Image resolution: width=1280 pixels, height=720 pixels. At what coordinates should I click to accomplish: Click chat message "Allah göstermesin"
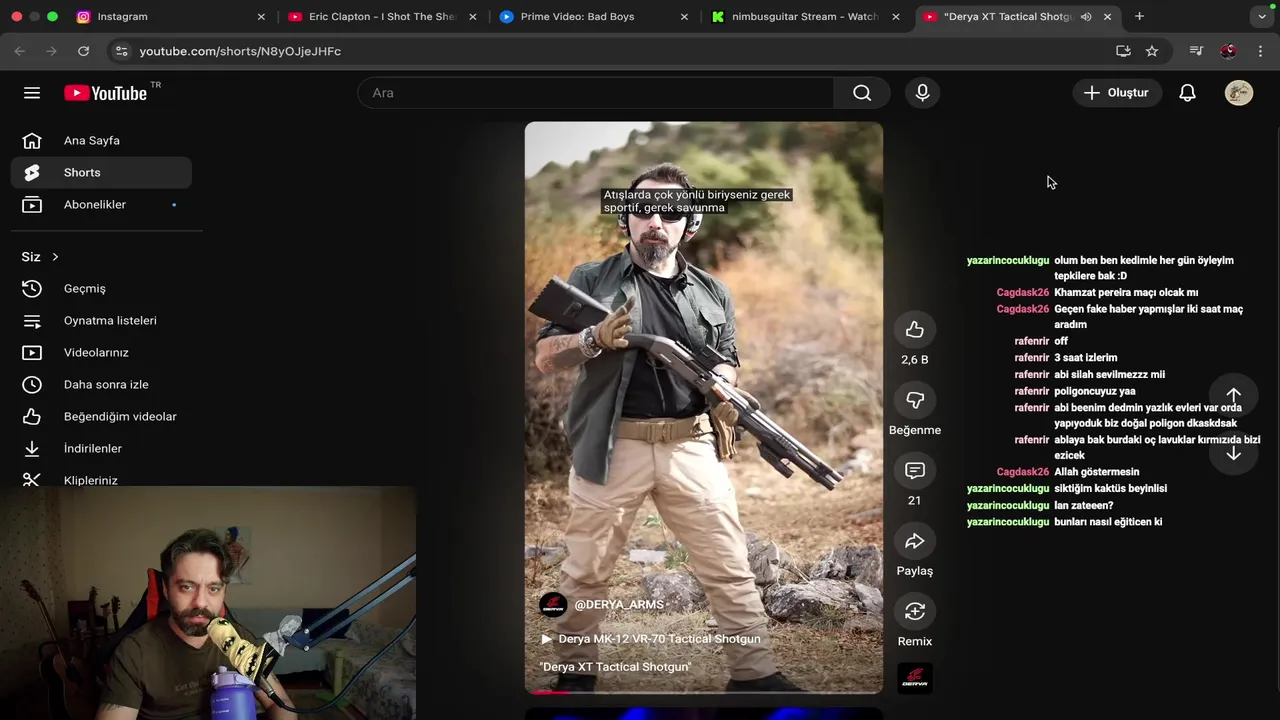[1096, 472]
